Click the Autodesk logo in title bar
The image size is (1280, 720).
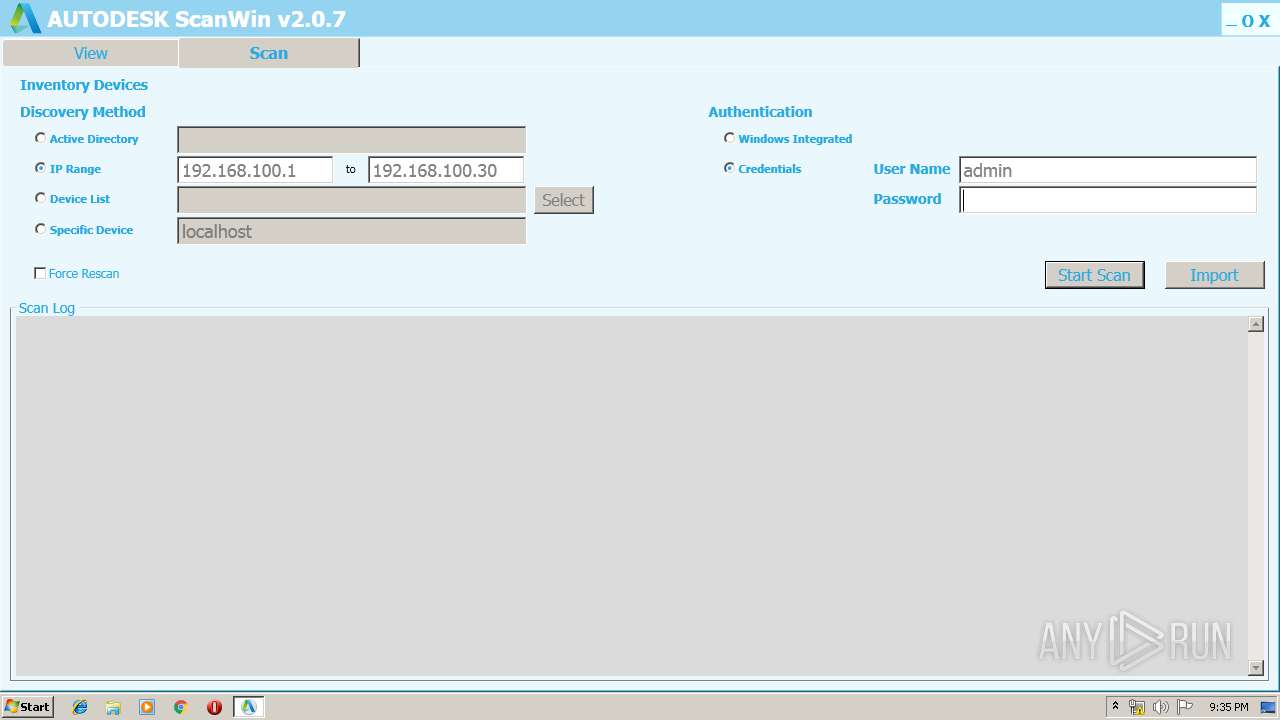[25, 18]
